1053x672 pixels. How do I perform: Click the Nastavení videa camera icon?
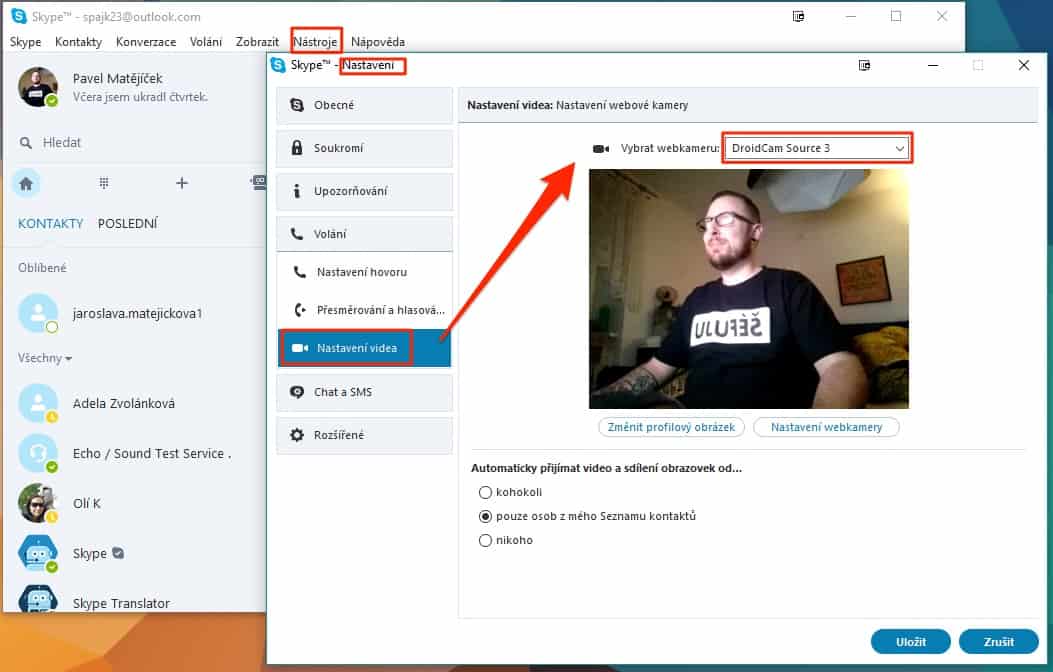(x=300, y=348)
